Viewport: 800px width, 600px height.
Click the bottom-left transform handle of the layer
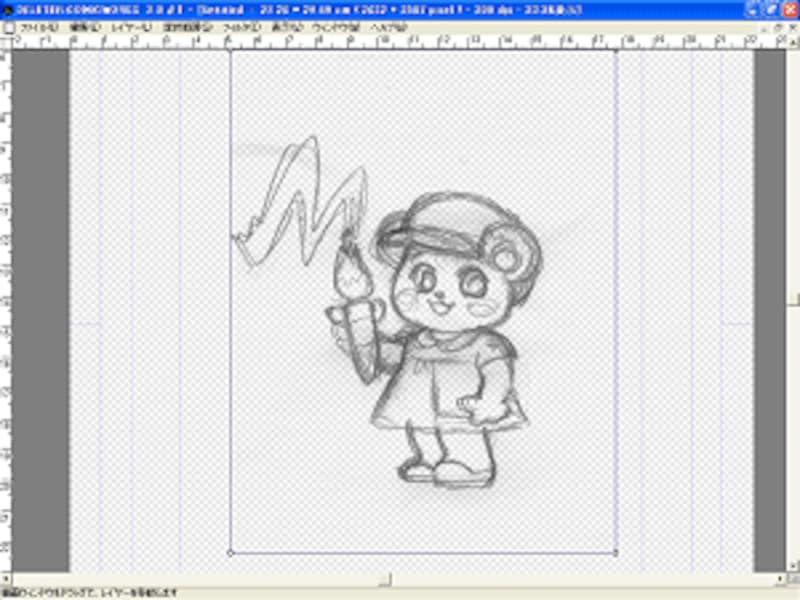230,553
